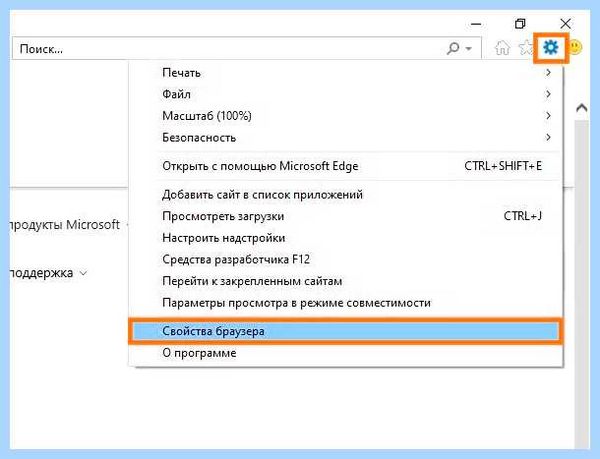Open the Favorites star icon

point(526,48)
